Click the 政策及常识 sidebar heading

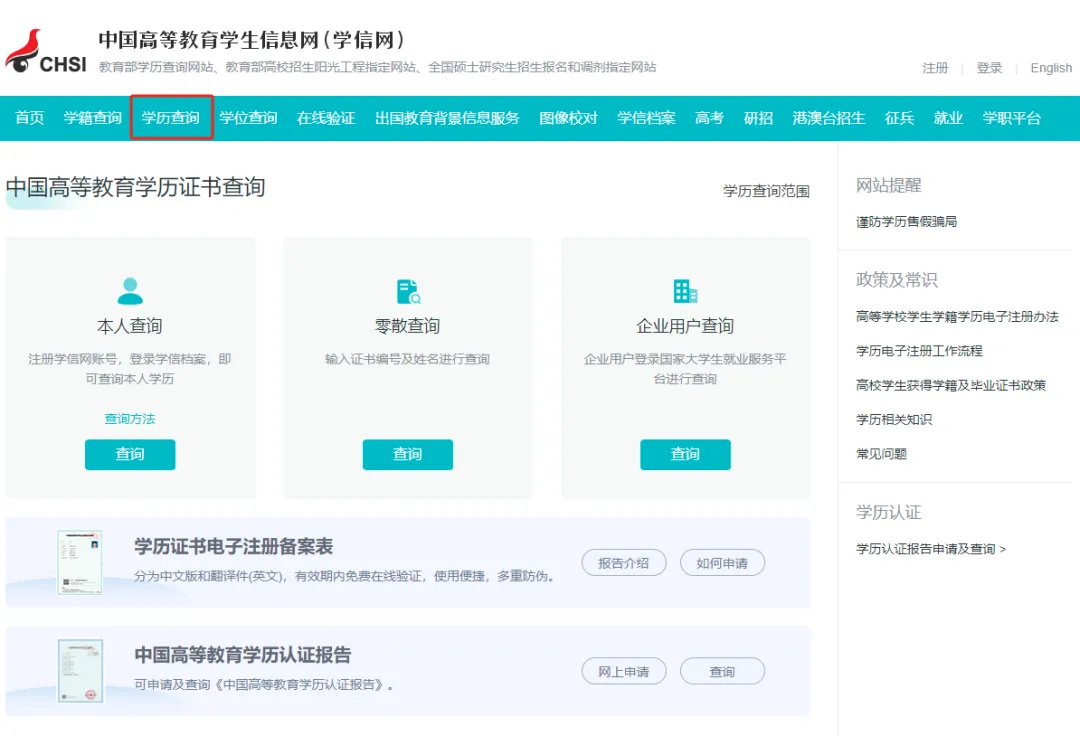[897, 280]
